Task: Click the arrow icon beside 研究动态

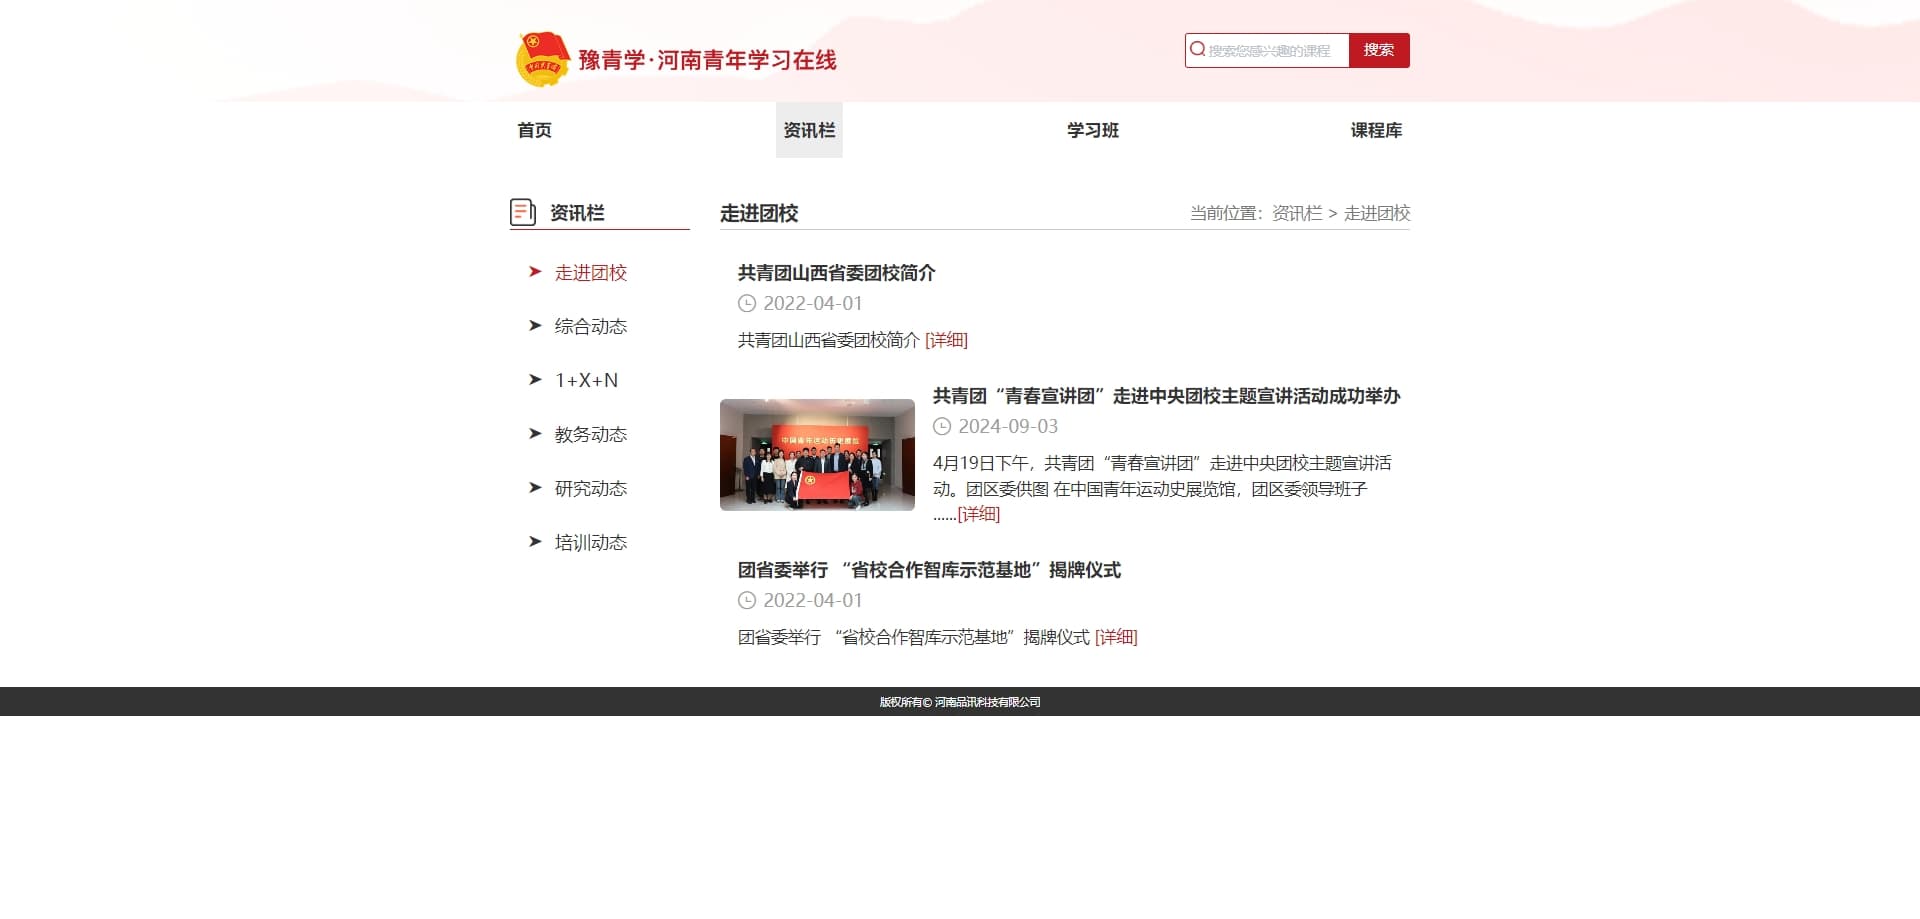Action: pyautogui.click(x=535, y=488)
